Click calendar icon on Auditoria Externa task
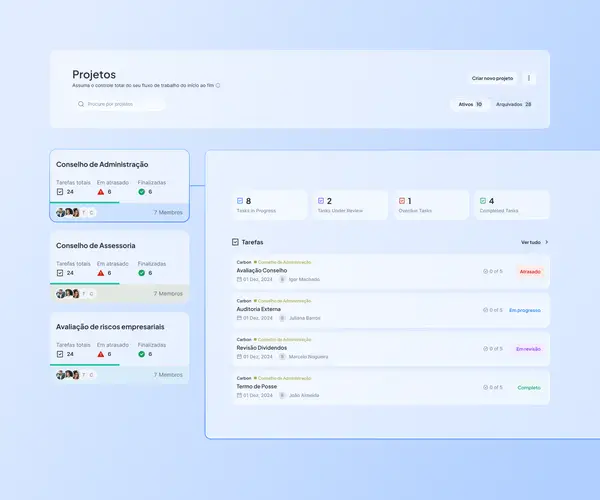 pos(239,318)
